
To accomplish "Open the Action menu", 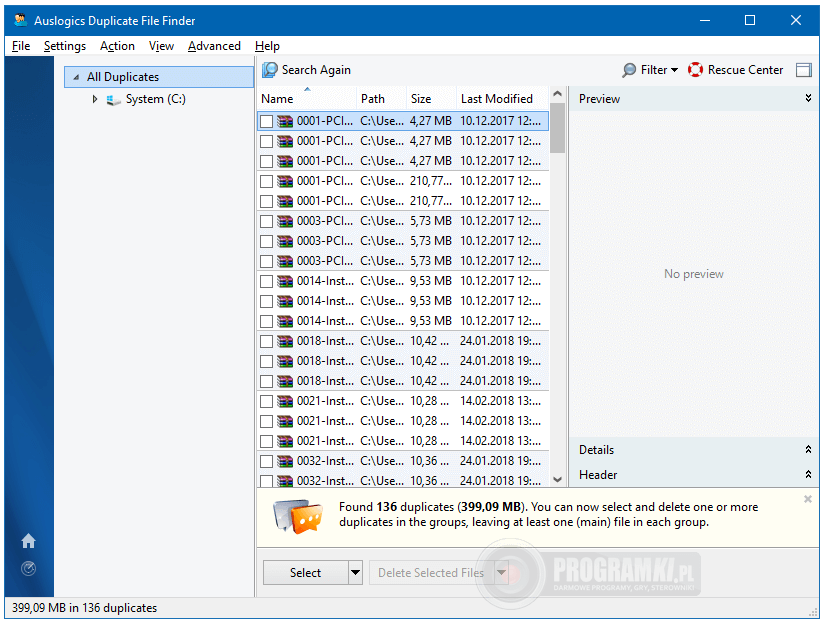I will (117, 46).
